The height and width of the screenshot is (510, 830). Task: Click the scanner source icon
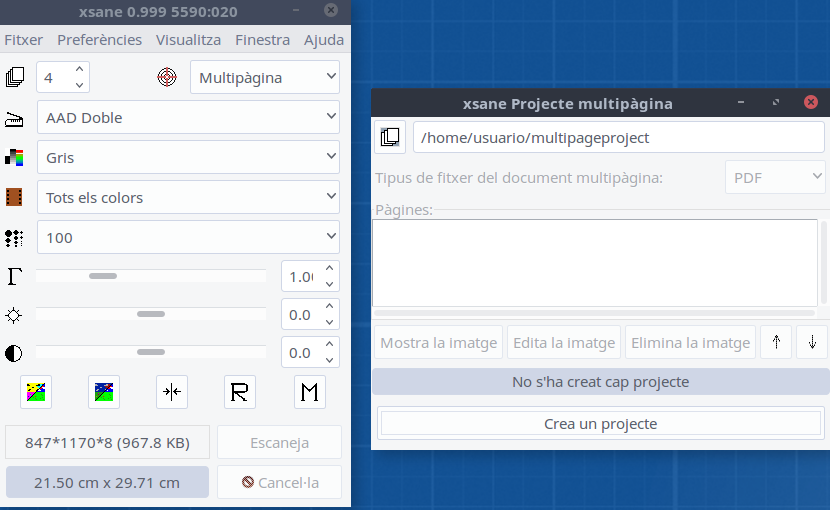click(14, 119)
